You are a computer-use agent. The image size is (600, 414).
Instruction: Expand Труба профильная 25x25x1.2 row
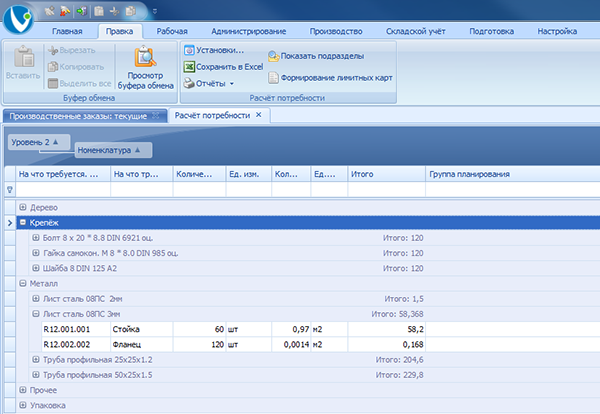coord(36,359)
